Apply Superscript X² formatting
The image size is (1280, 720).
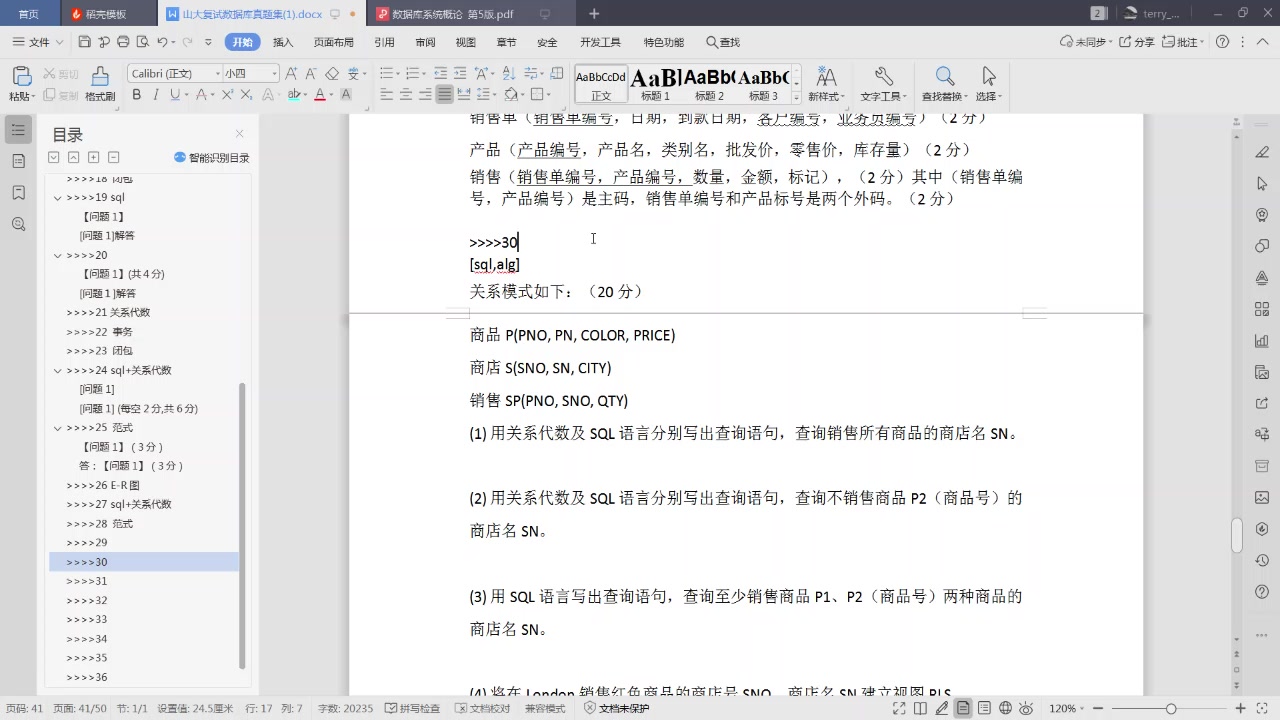[x=227, y=95]
